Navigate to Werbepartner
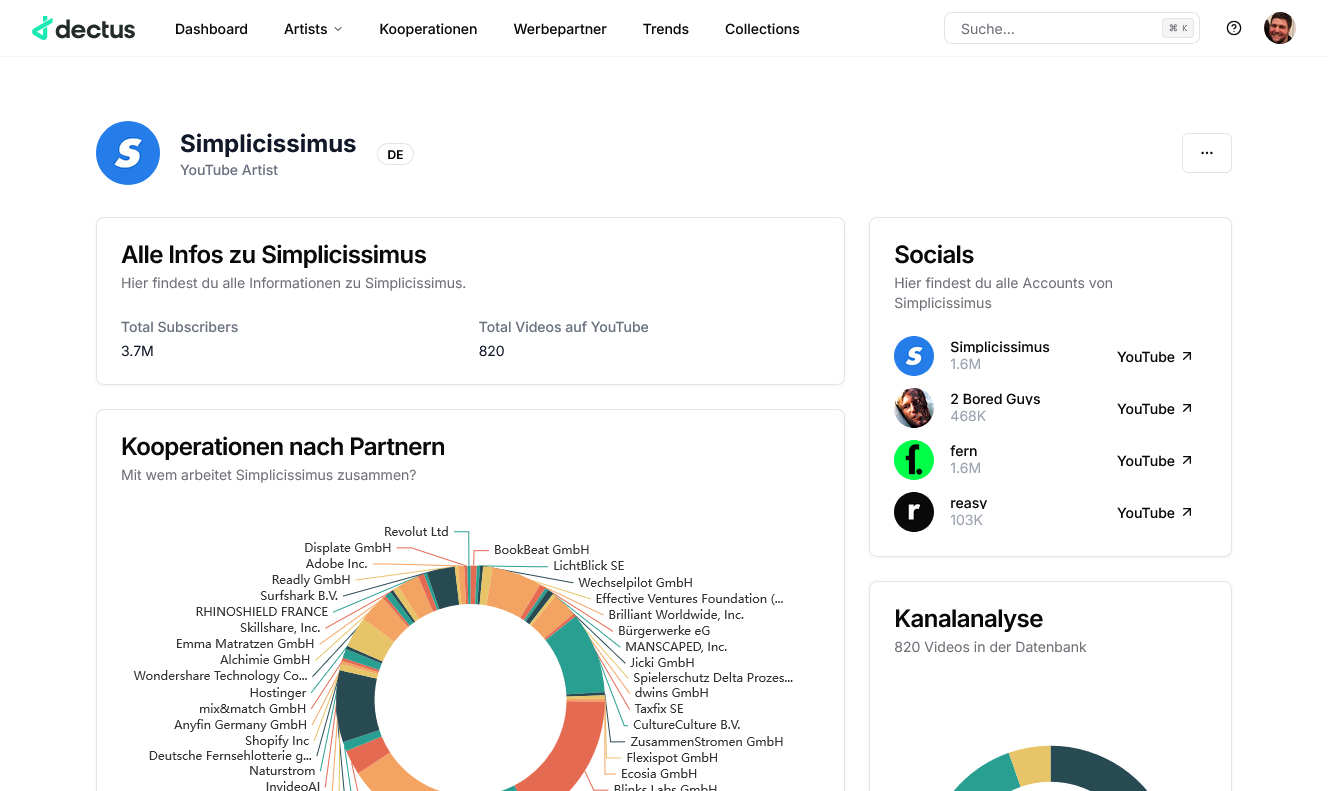This screenshot has width=1328, height=791. point(560,29)
